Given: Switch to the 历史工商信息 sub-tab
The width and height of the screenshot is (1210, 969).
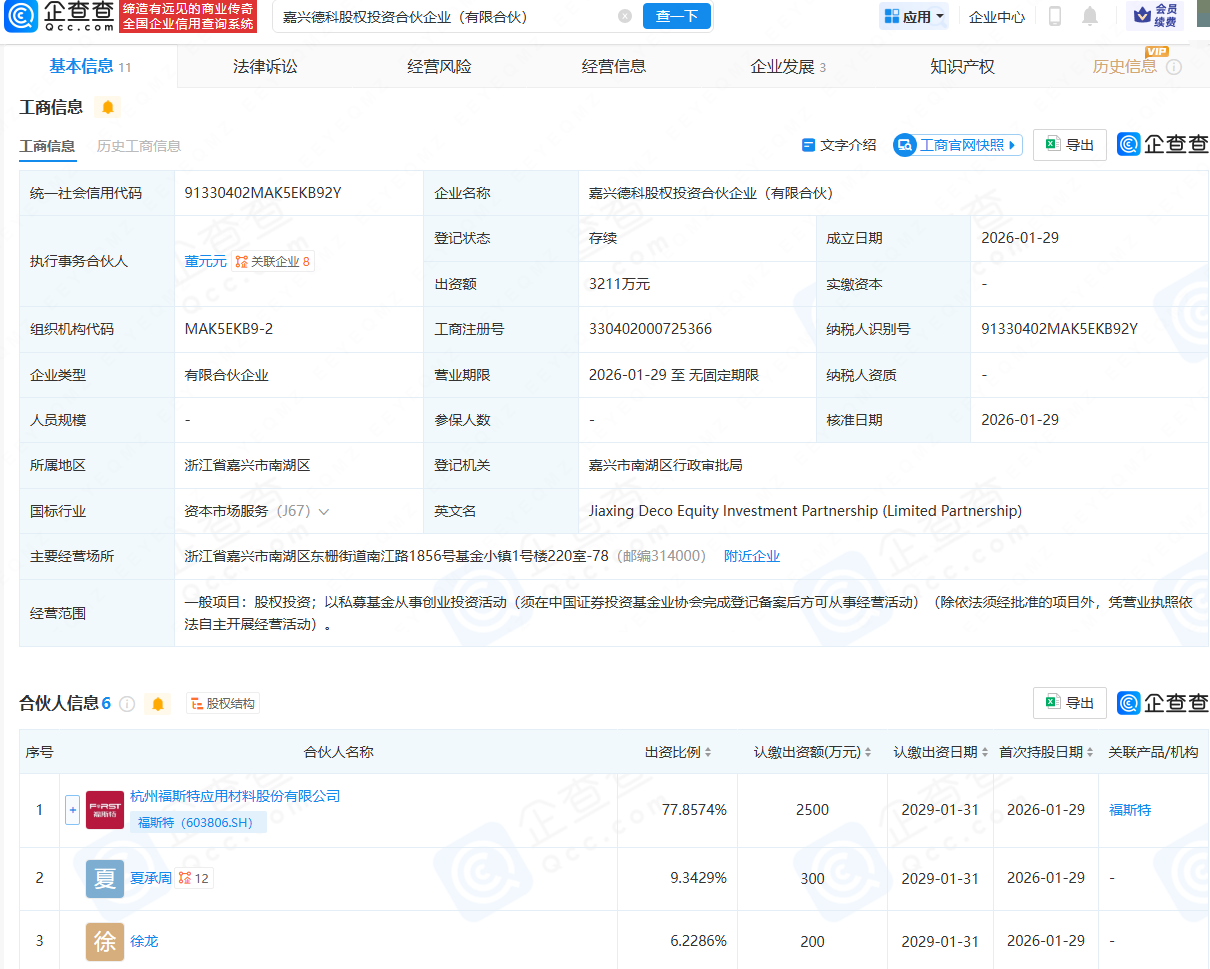Looking at the screenshot, I should click(x=139, y=146).
